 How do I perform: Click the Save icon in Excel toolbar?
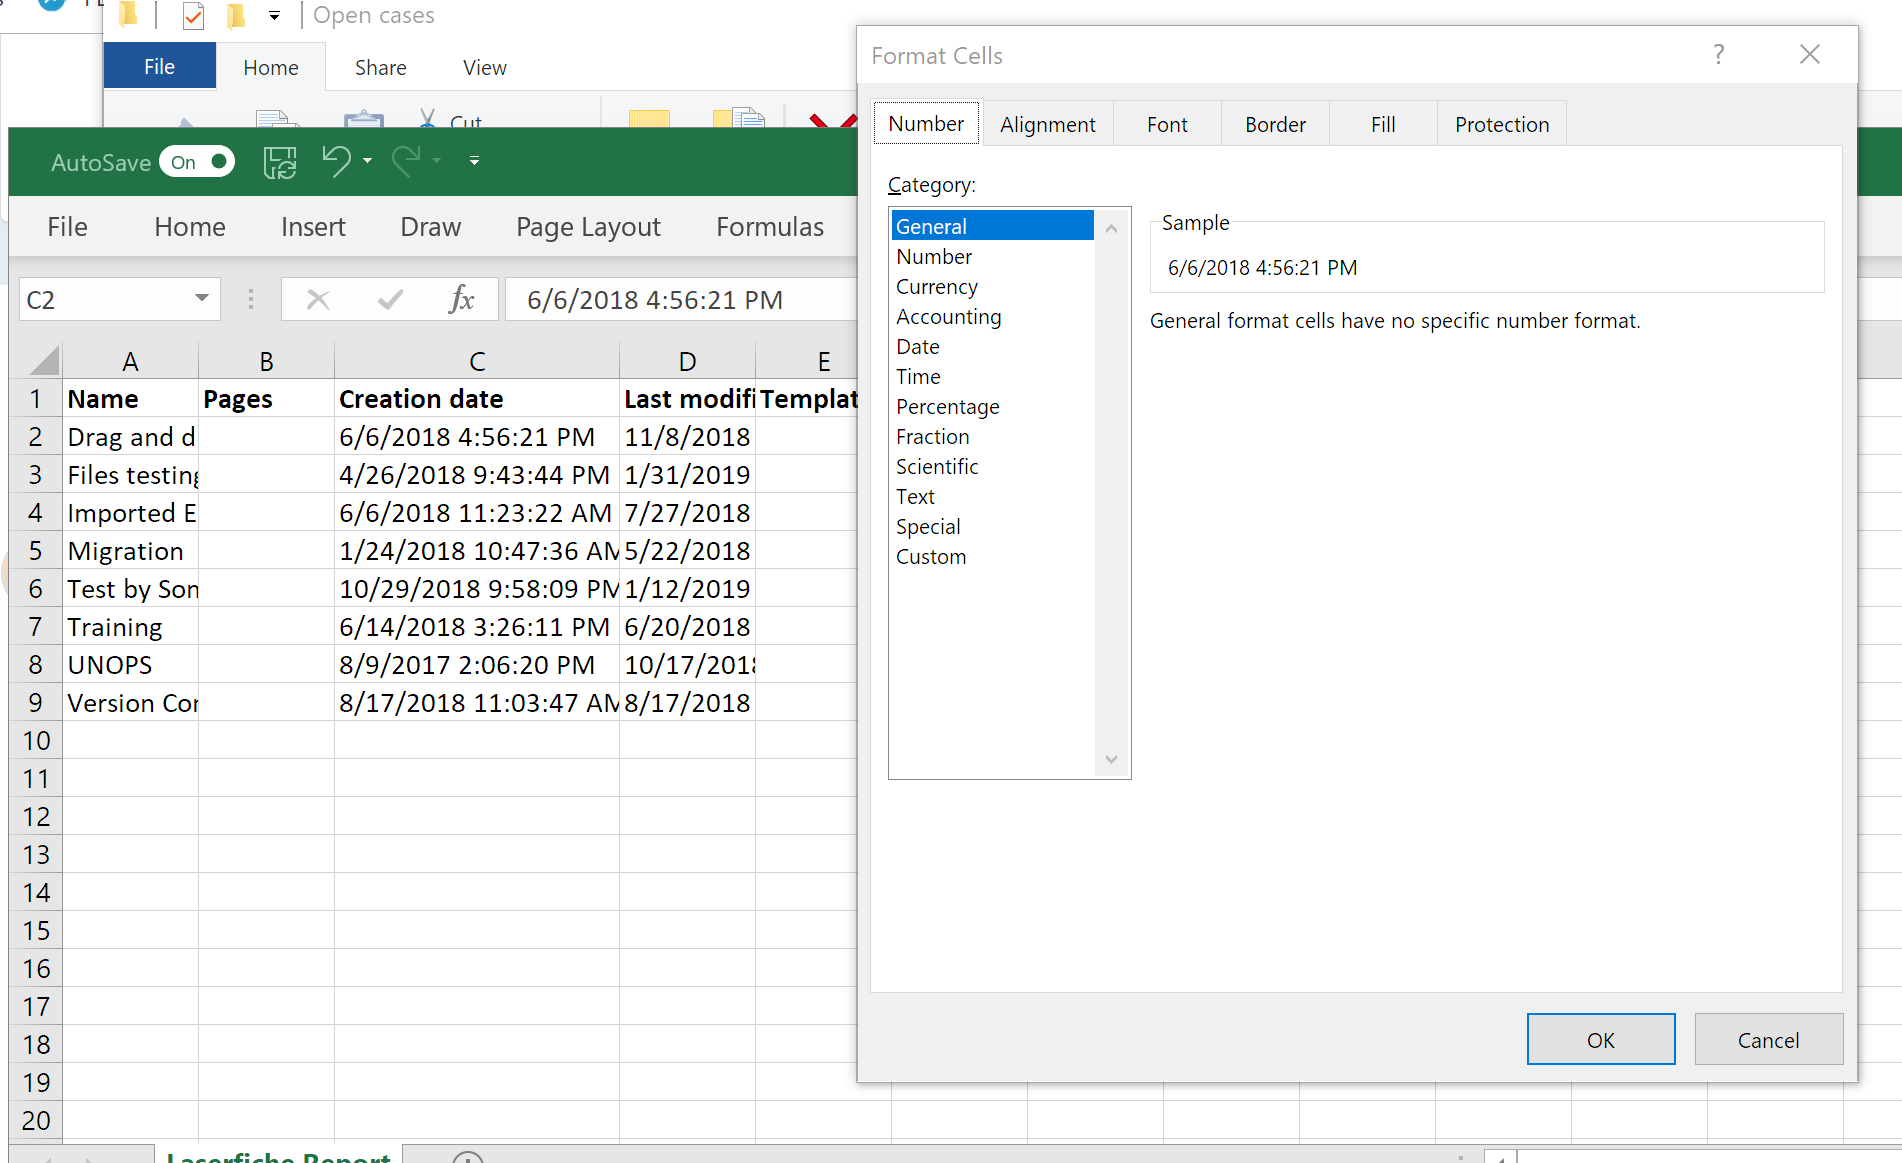pyautogui.click(x=280, y=162)
